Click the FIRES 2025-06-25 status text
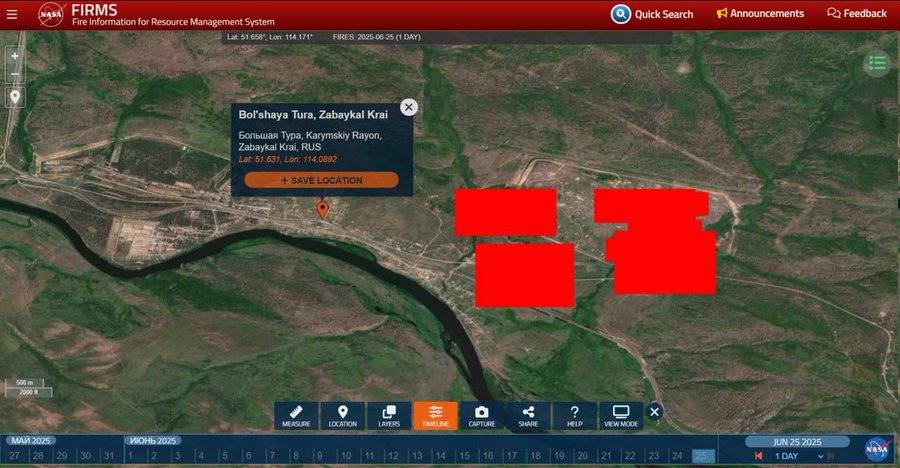Viewport: 900px width, 468px height. pyautogui.click(x=377, y=37)
